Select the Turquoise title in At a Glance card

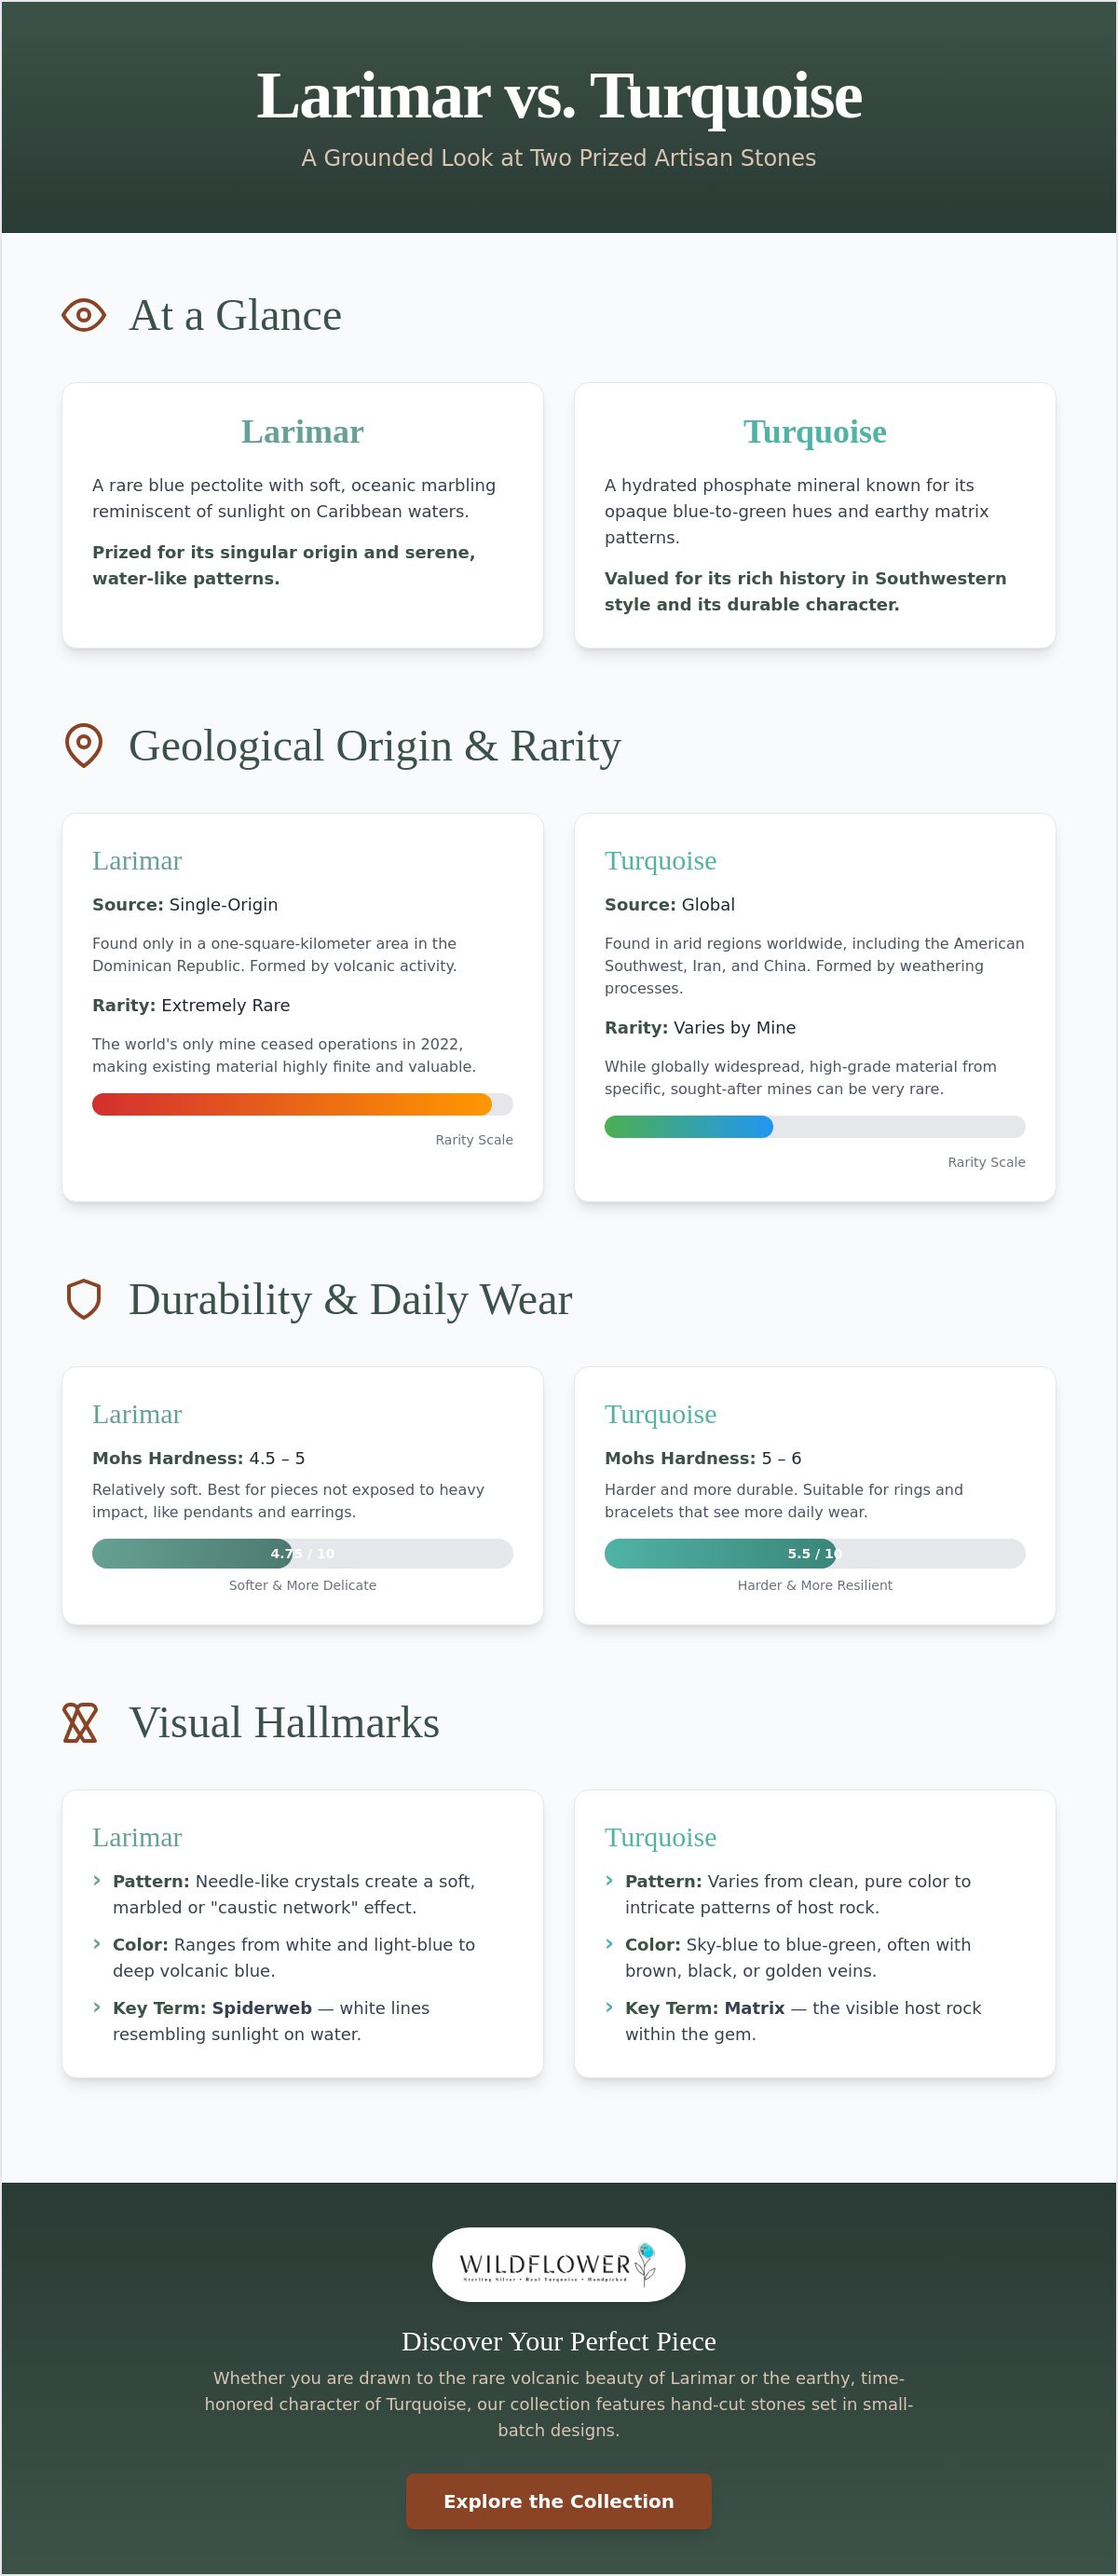(x=815, y=431)
